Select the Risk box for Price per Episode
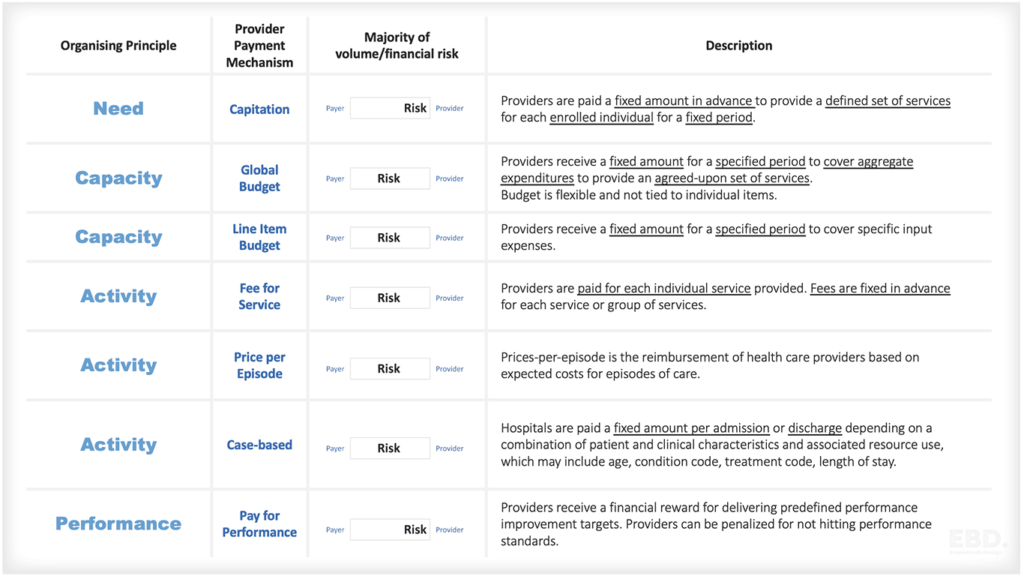Screen dimensions: 1024x576 click(x=390, y=369)
